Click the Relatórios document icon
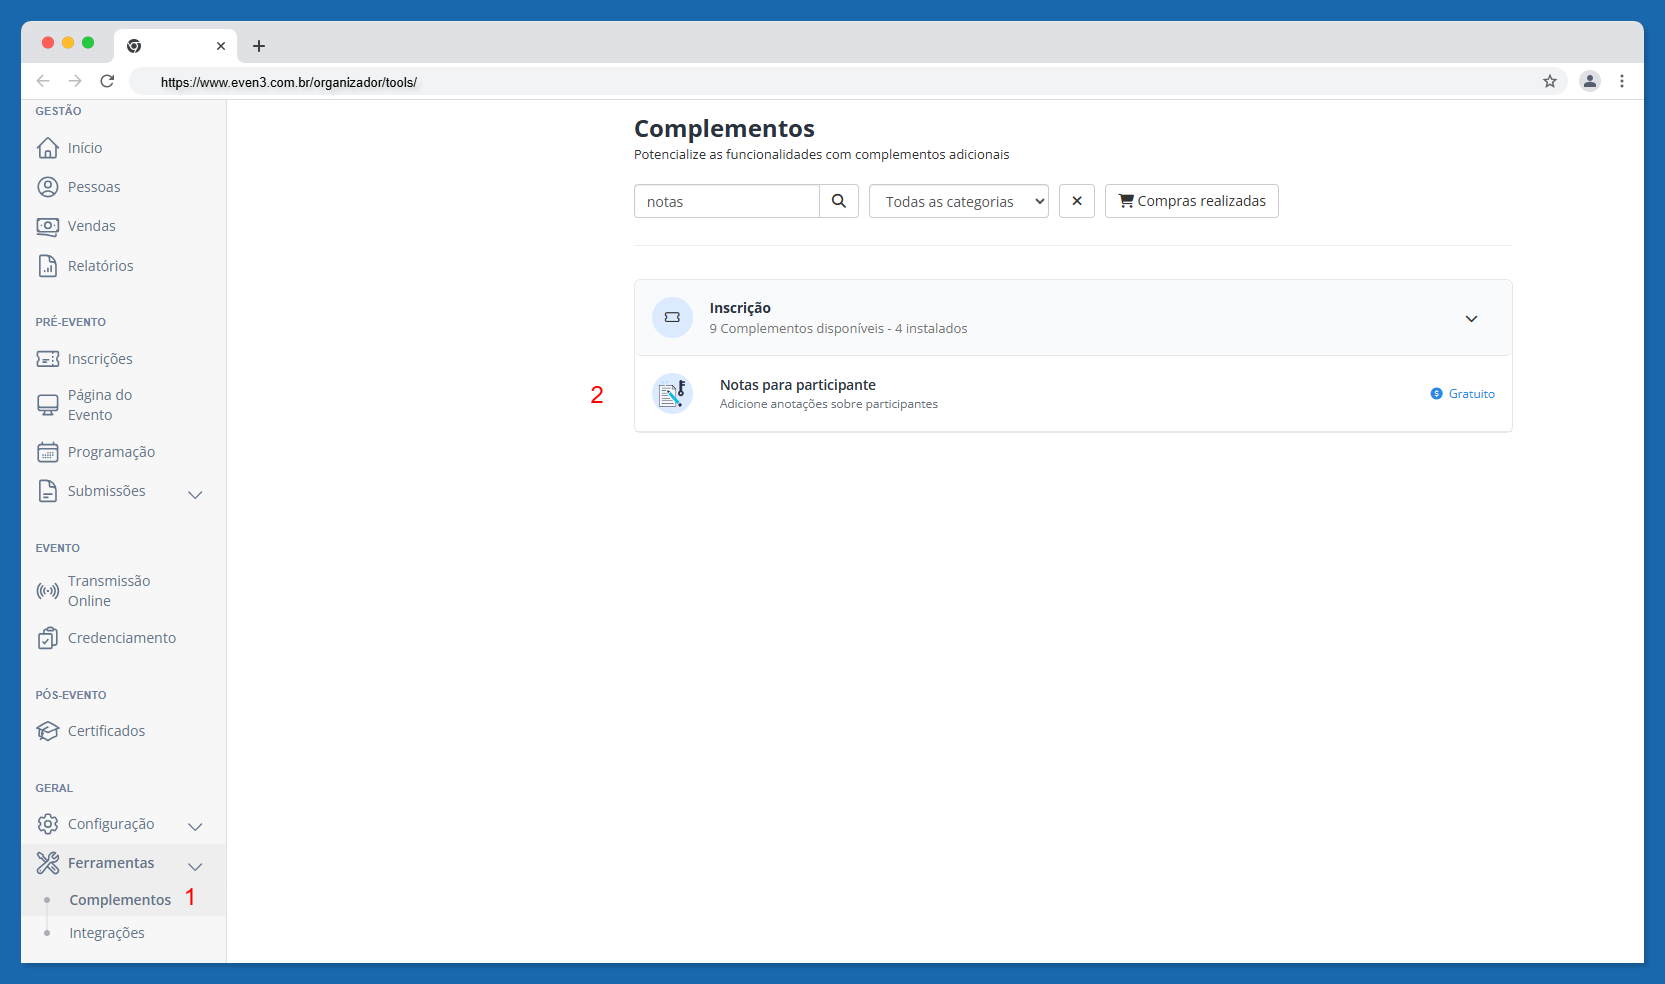This screenshot has height=984, width=1665. coord(47,266)
